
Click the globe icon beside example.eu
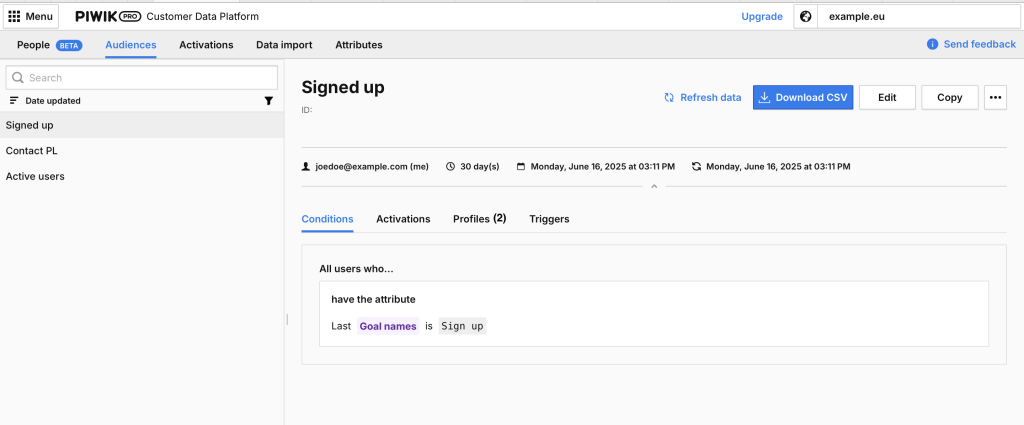click(x=805, y=16)
